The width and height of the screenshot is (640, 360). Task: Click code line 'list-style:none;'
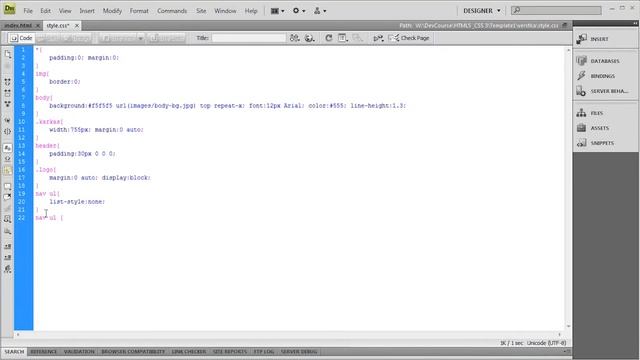[77, 202]
